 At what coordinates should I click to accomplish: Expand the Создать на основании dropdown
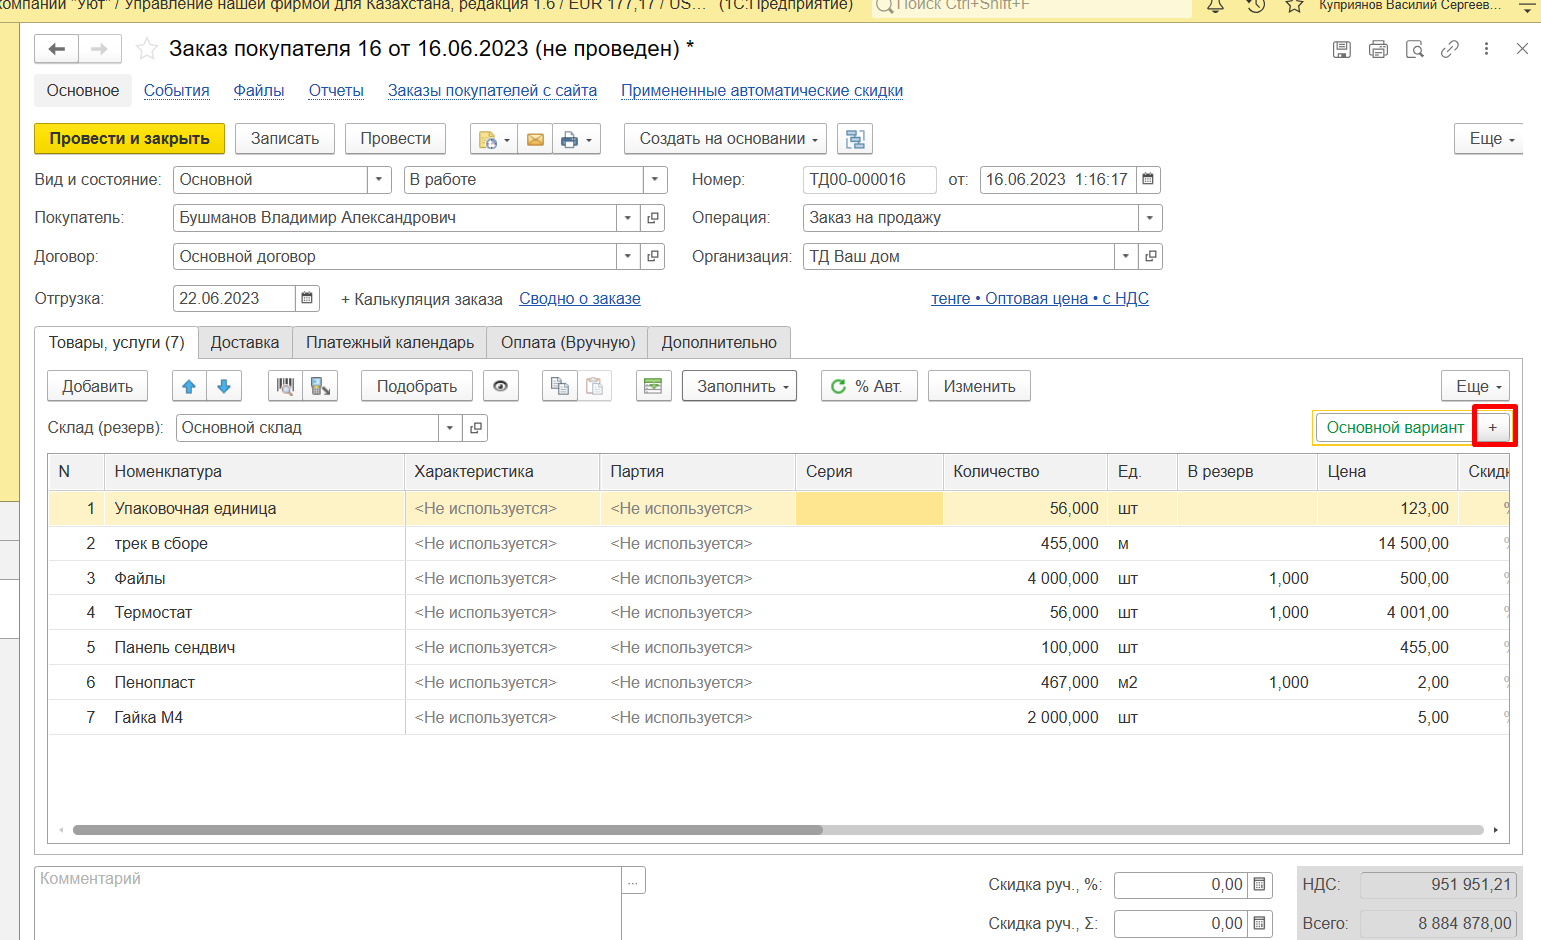pyautogui.click(x=729, y=139)
